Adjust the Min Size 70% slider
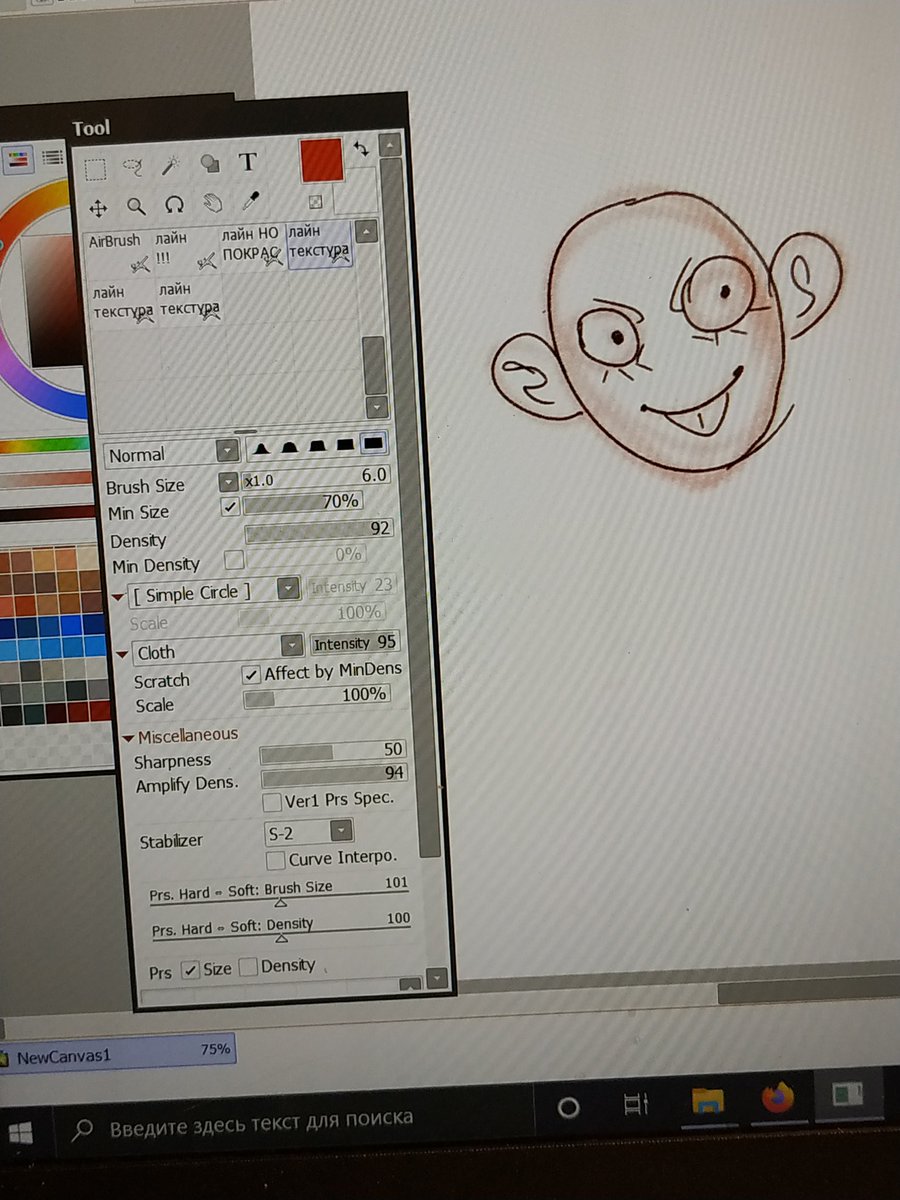The height and width of the screenshot is (1200, 900). (x=303, y=504)
